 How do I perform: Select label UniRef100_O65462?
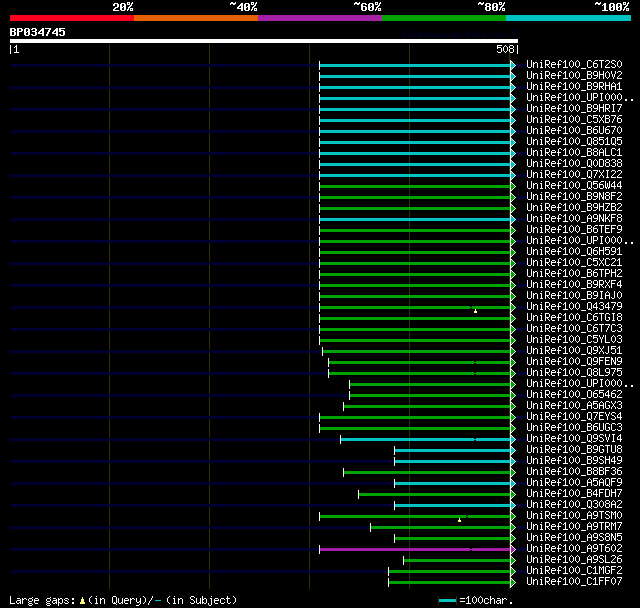pyautogui.click(x=574, y=395)
